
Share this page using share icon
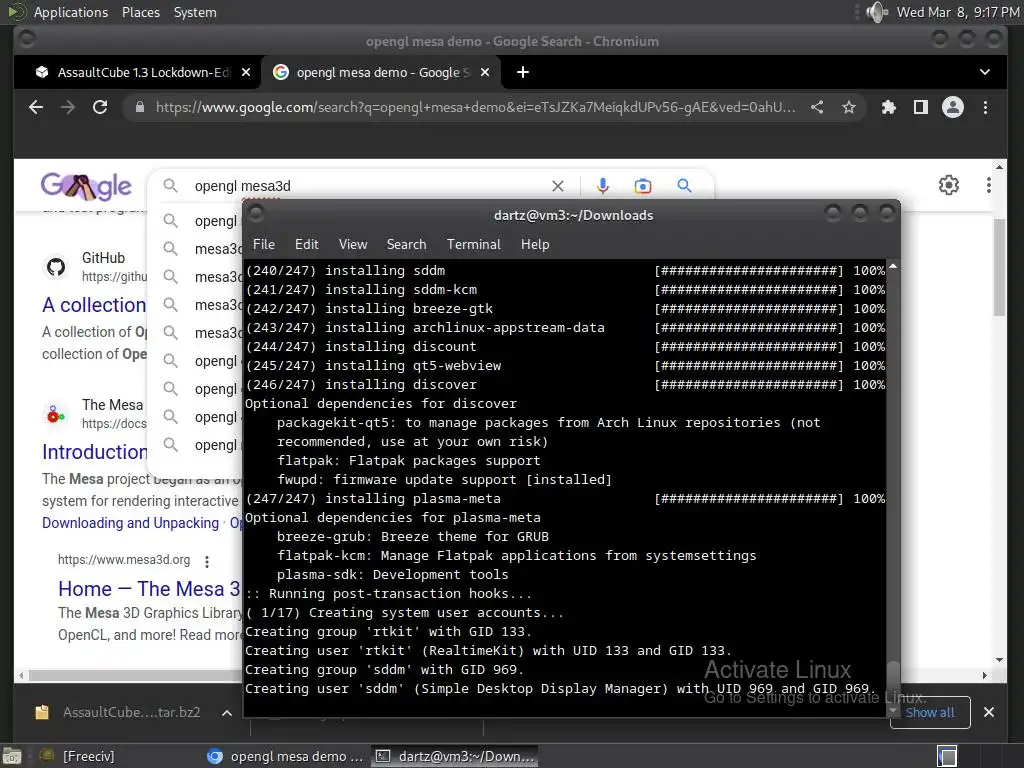817,107
